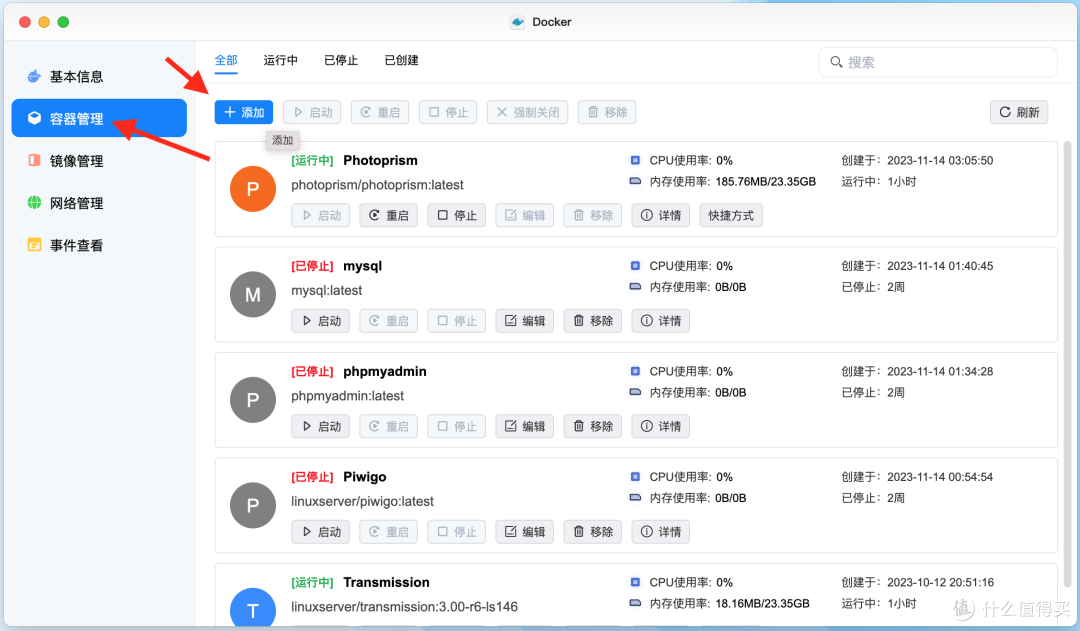
Task: Select the phpmyadmin container avatar
Action: tap(253, 400)
